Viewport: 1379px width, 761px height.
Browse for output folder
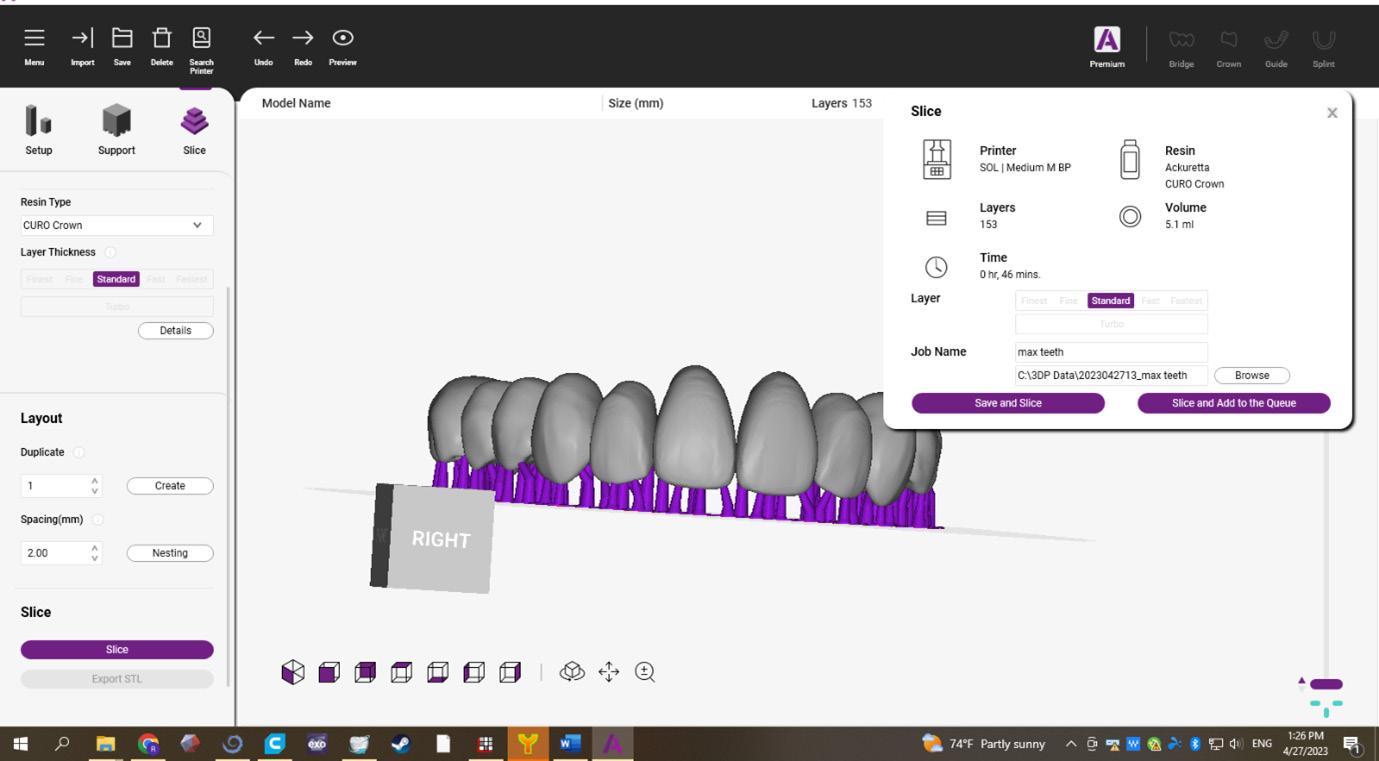(x=1252, y=375)
